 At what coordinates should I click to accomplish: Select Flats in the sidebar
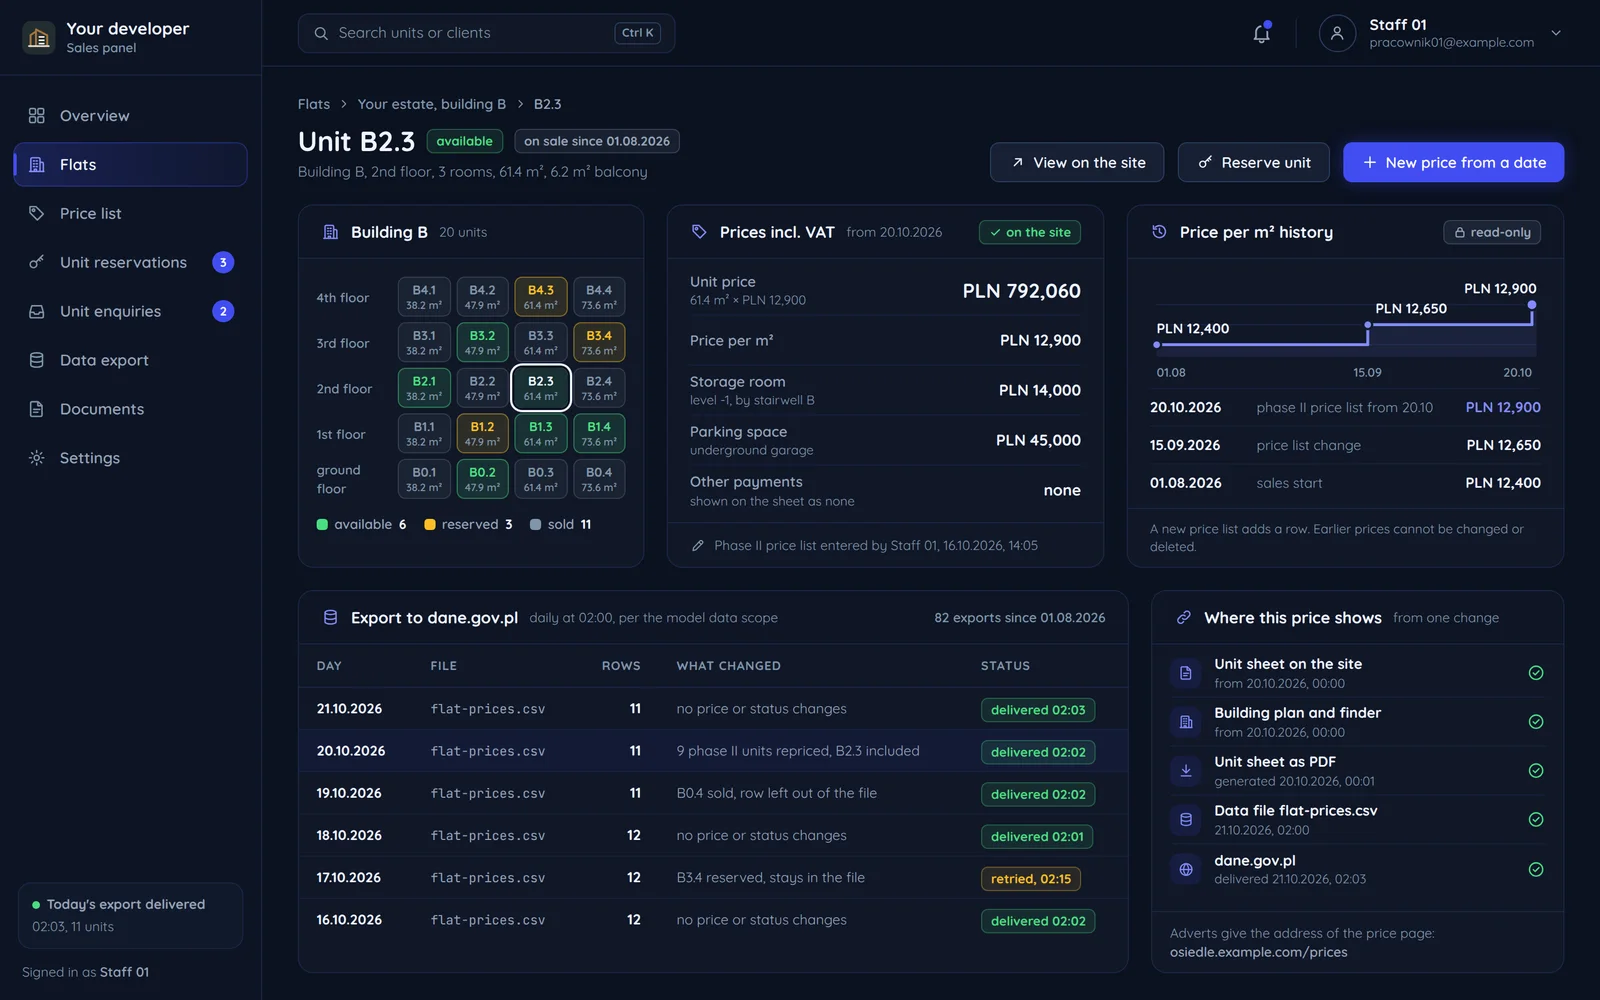coord(130,165)
